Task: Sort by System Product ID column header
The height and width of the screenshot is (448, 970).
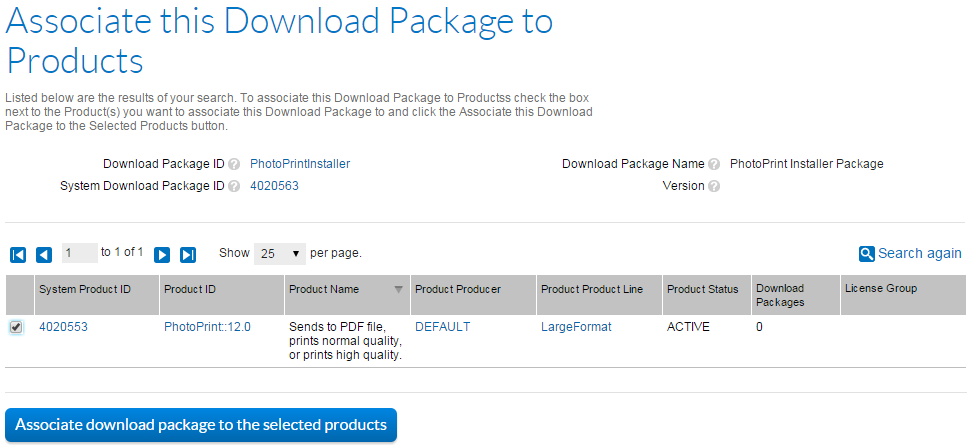Action: coord(85,289)
